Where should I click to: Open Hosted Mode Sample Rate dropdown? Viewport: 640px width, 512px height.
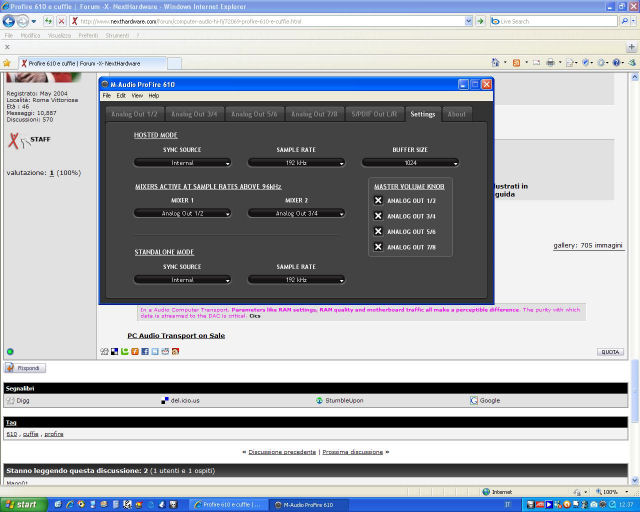pyautogui.click(x=296, y=163)
